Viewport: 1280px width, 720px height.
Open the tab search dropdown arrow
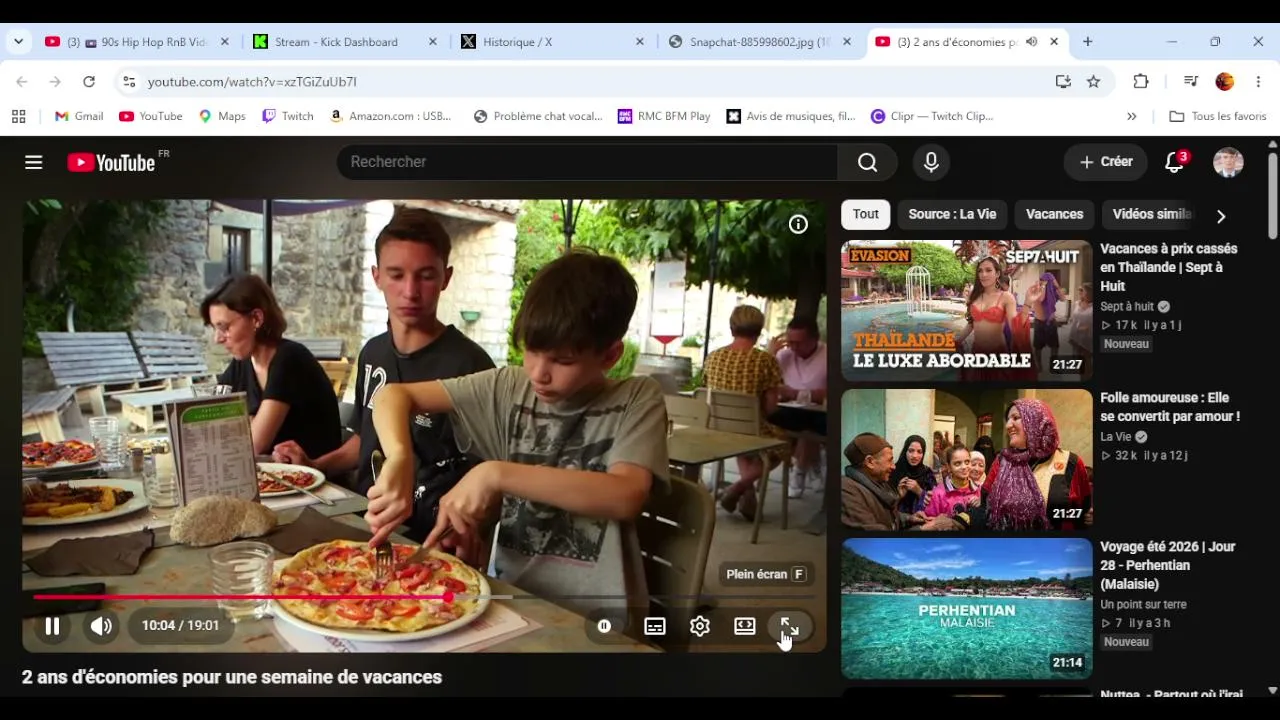click(18, 42)
